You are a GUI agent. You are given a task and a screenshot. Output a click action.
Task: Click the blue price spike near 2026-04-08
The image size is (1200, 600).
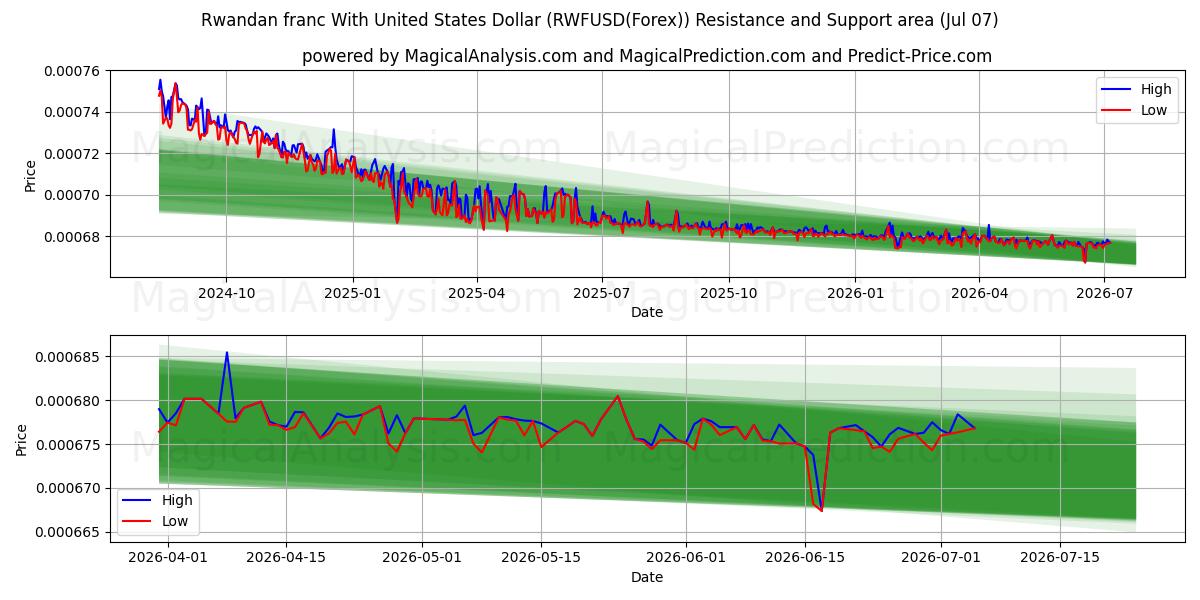(227, 353)
